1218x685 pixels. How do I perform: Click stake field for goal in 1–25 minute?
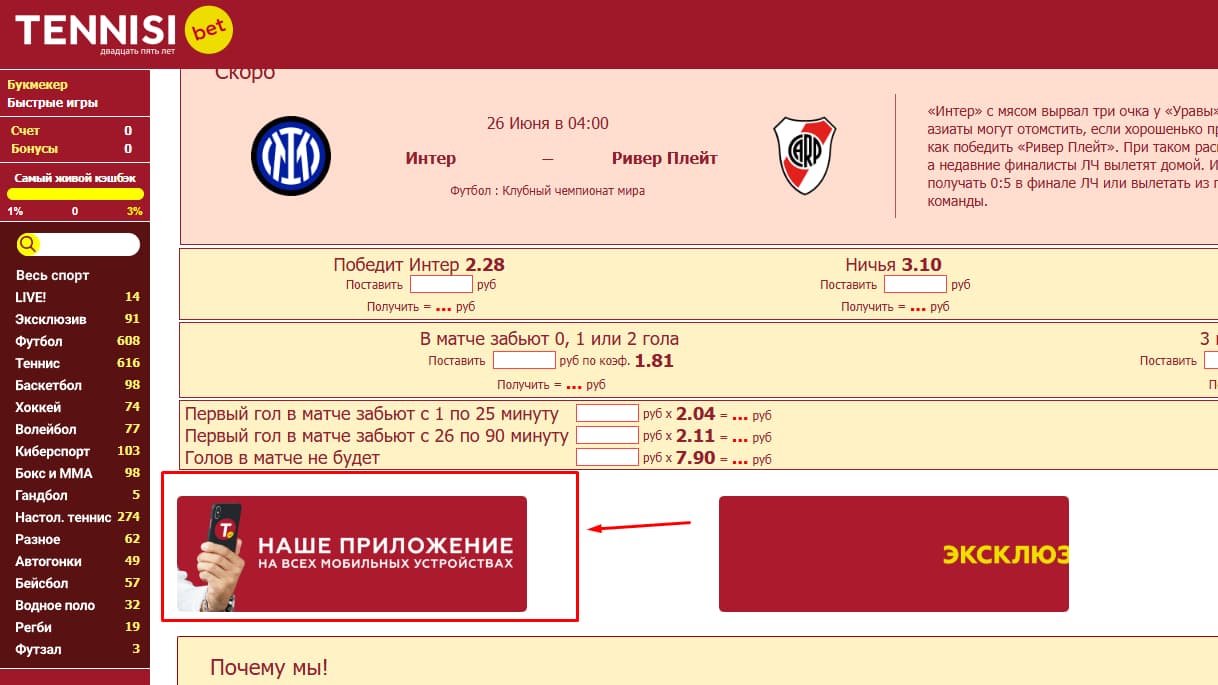608,413
